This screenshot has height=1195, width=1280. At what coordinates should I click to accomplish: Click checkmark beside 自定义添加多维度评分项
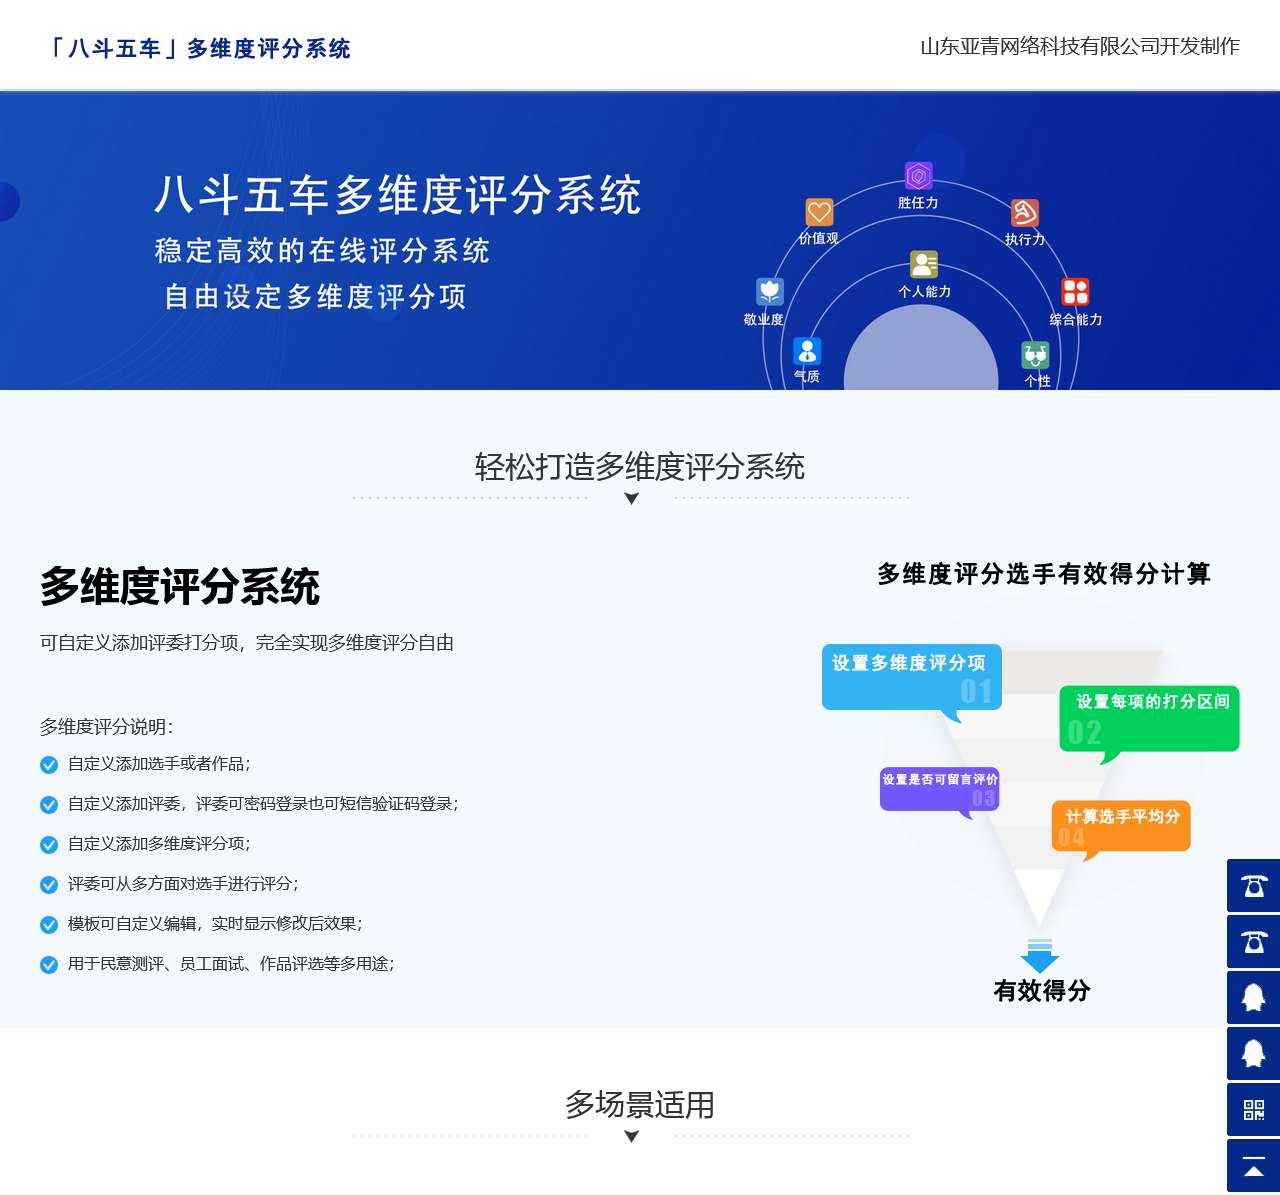click(x=49, y=845)
